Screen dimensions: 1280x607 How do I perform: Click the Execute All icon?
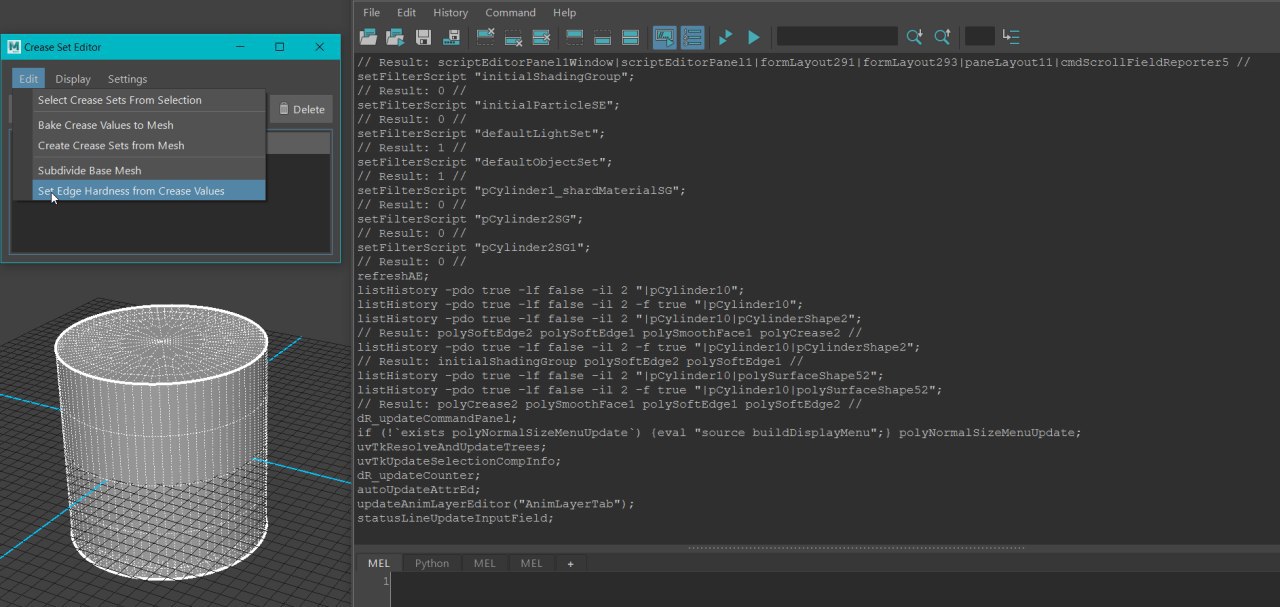(725, 37)
